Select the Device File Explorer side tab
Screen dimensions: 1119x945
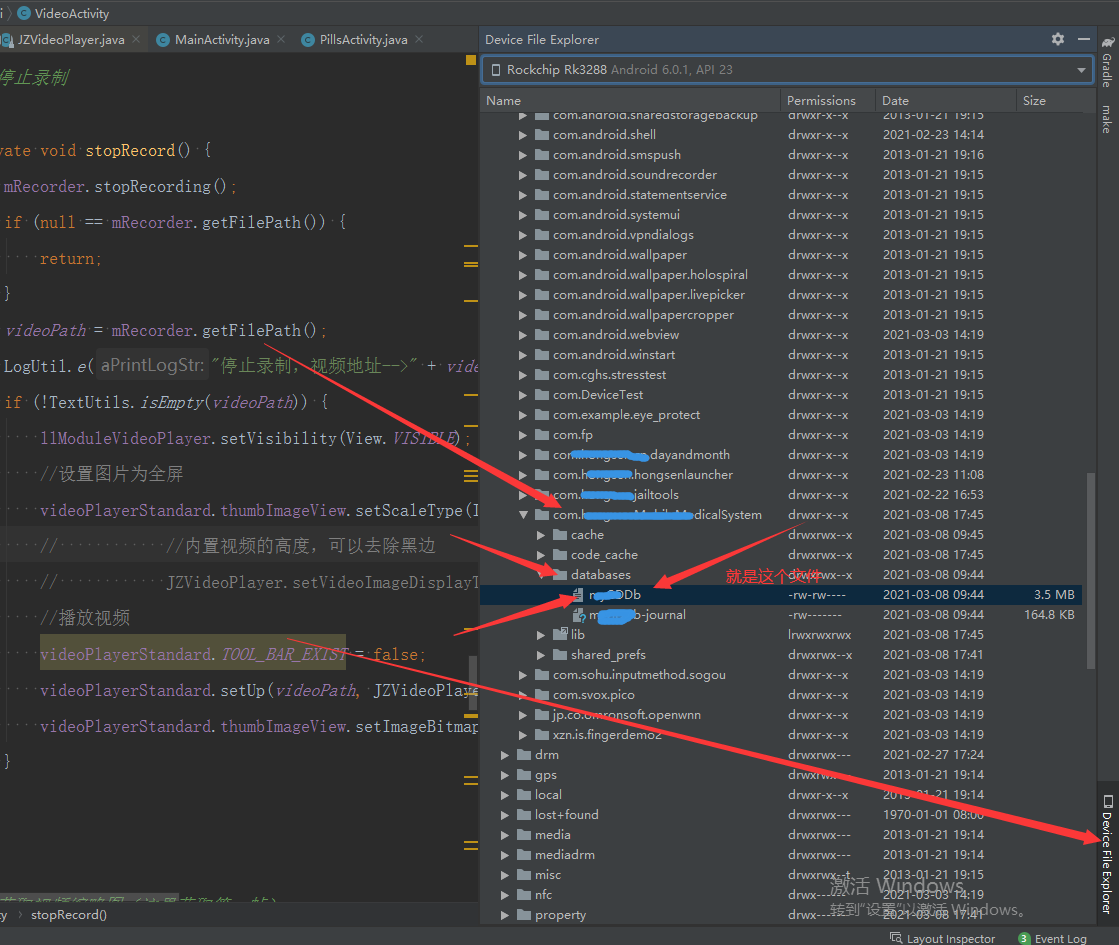pos(1106,855)
